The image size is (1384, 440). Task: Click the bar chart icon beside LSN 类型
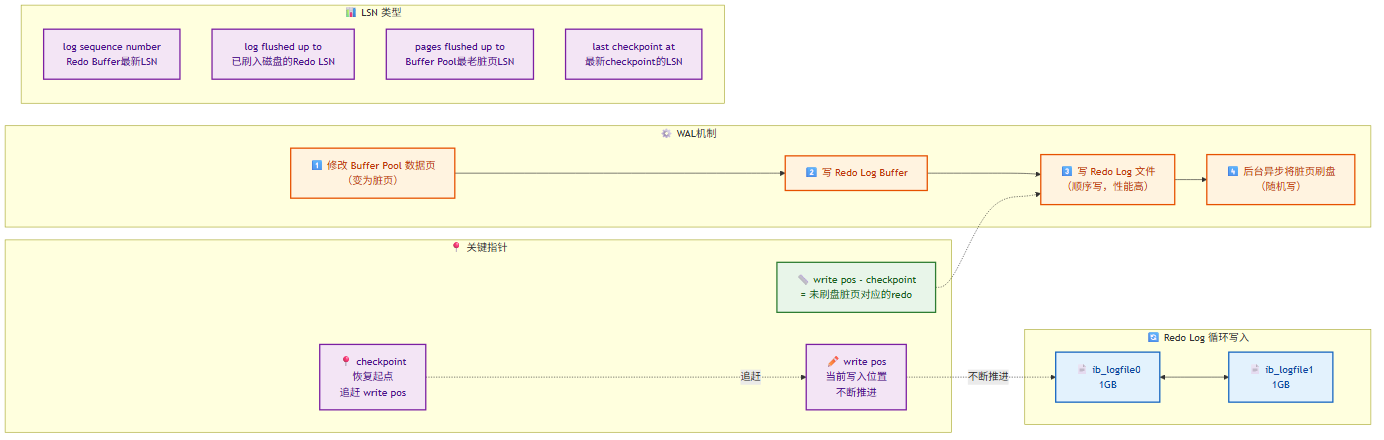tap(350, 12)
